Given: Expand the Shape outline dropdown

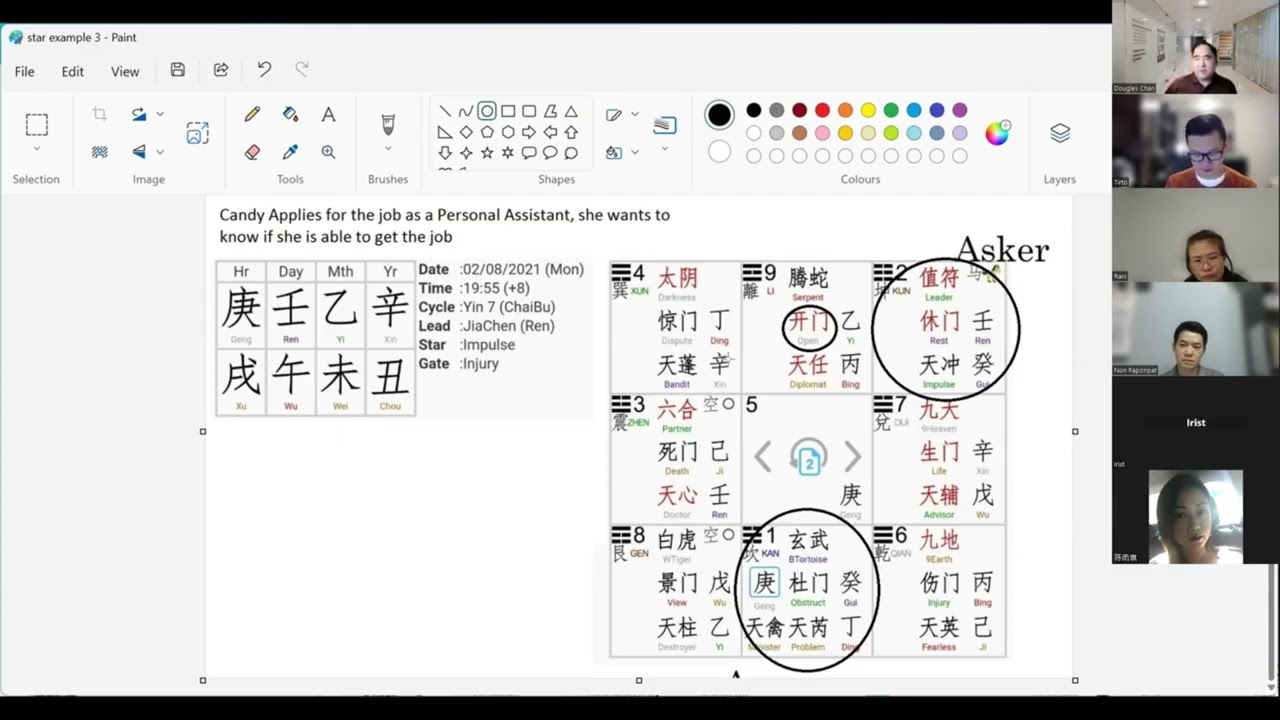Looking at the screenshot, I should coord(635,114).
